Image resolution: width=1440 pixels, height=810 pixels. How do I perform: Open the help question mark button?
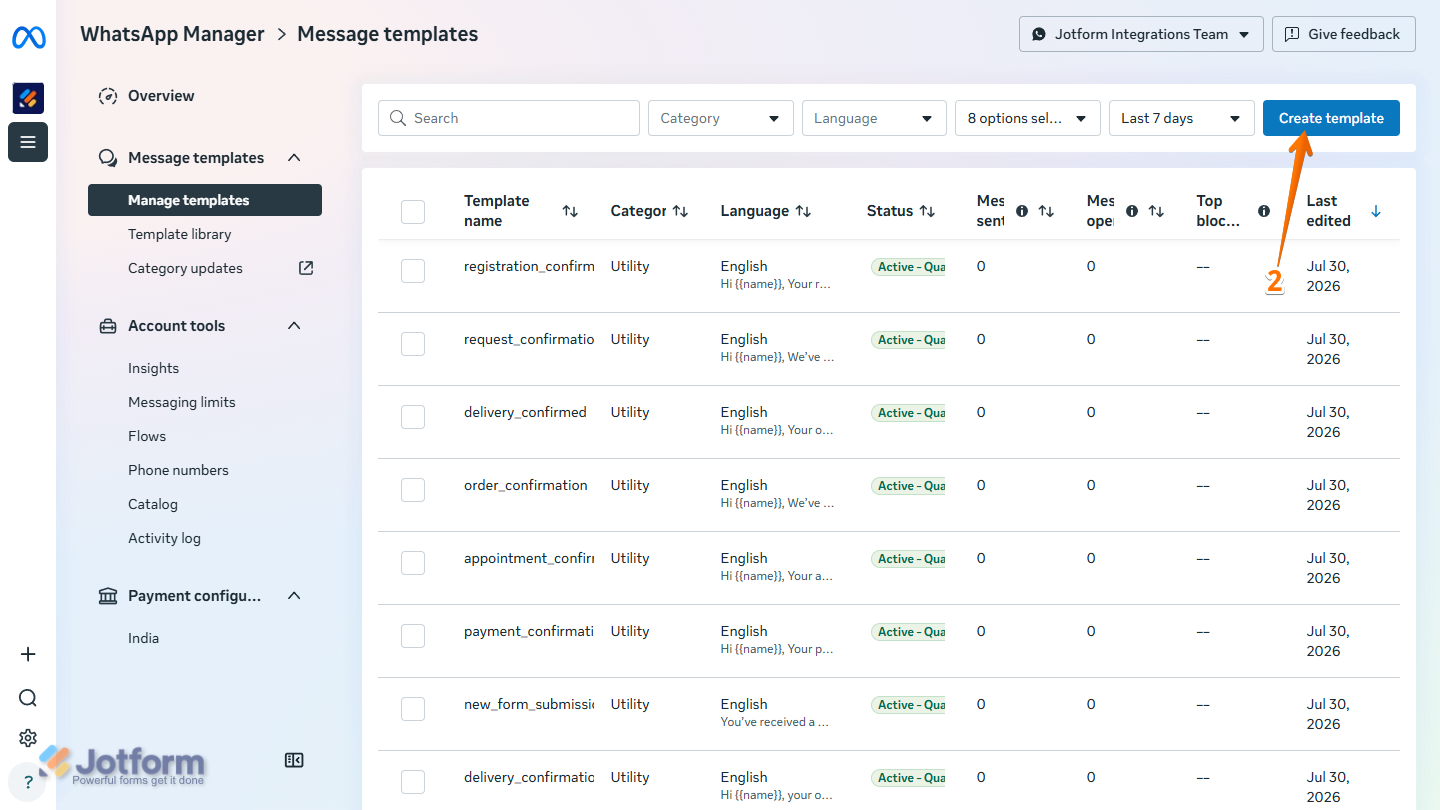pos(28,782)
